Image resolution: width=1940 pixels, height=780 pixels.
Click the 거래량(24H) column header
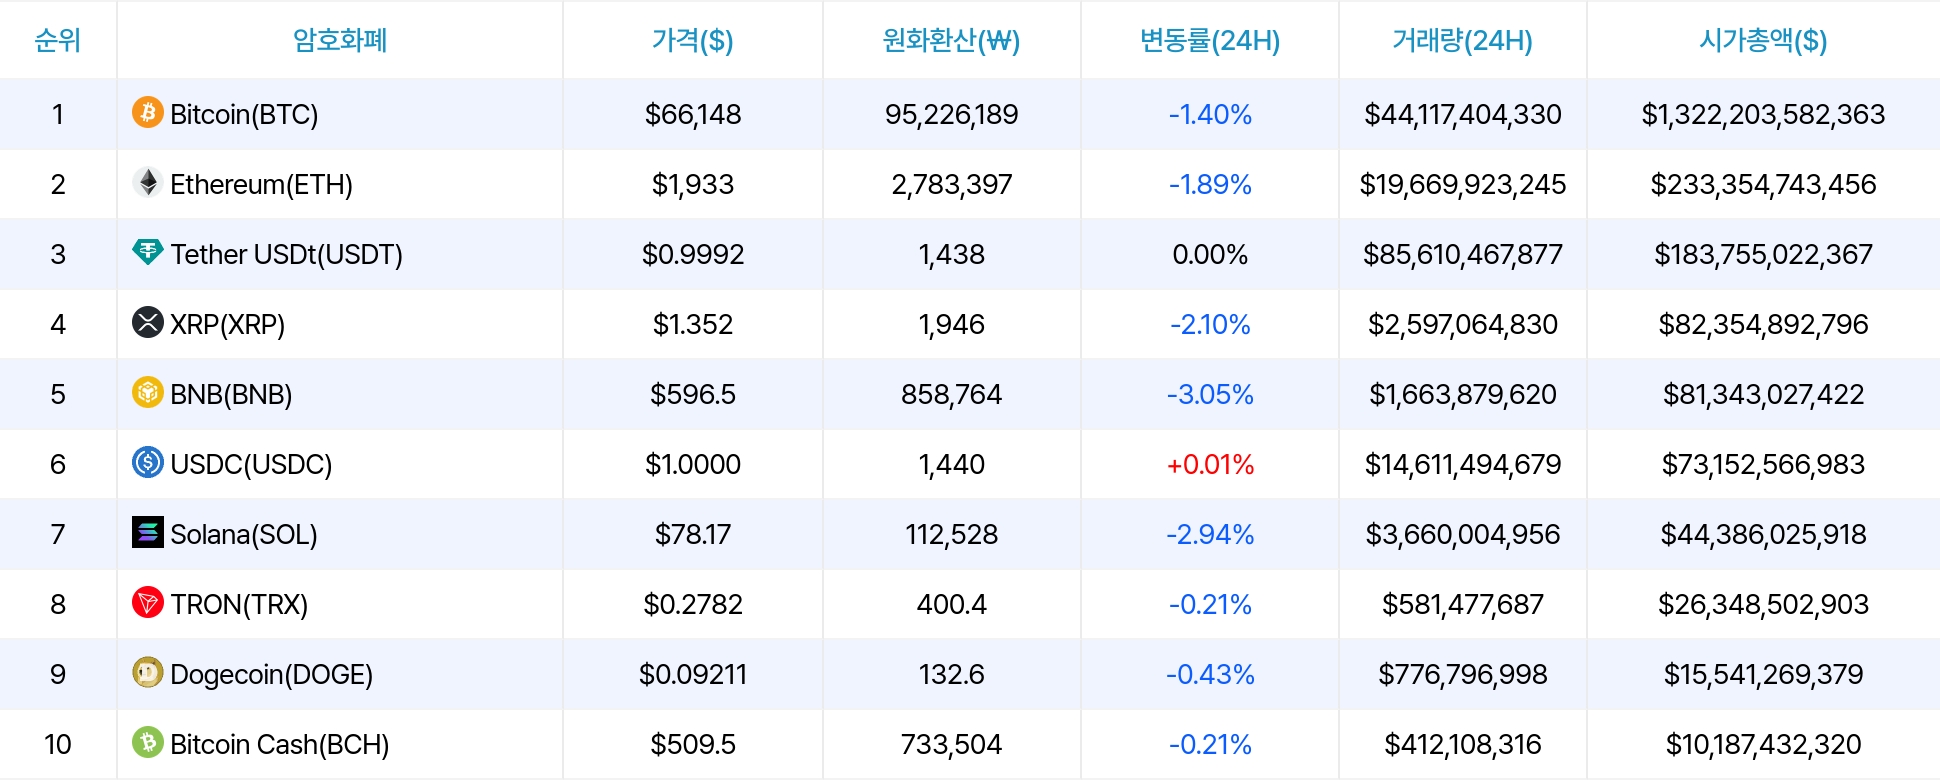click(x=1462, y=40)
